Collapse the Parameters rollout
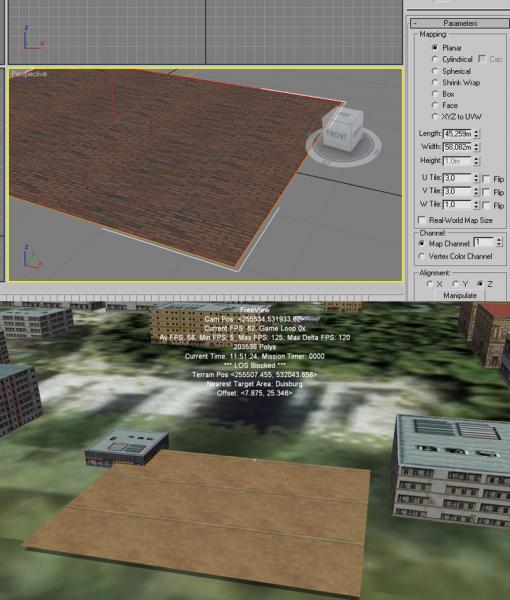This screenshot has height=600, width=510. tap(459, 23)
